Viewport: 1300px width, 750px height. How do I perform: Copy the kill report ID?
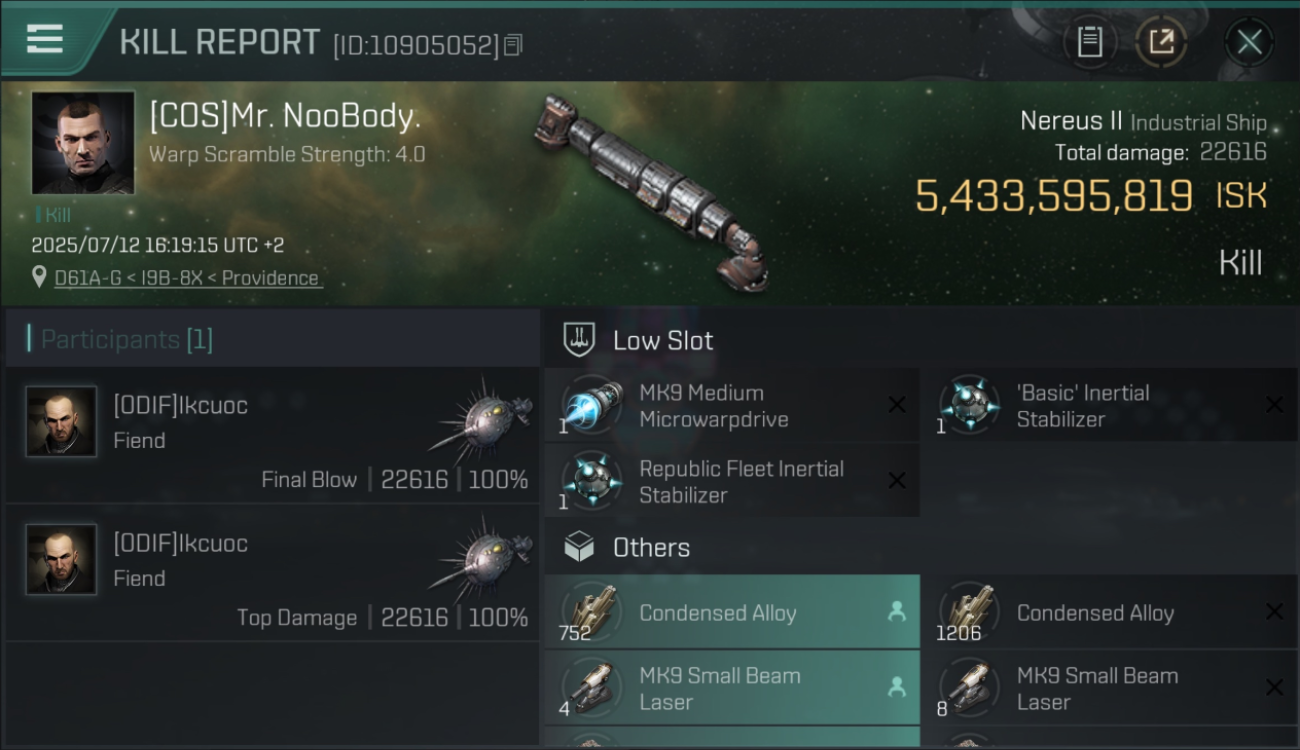513,45
